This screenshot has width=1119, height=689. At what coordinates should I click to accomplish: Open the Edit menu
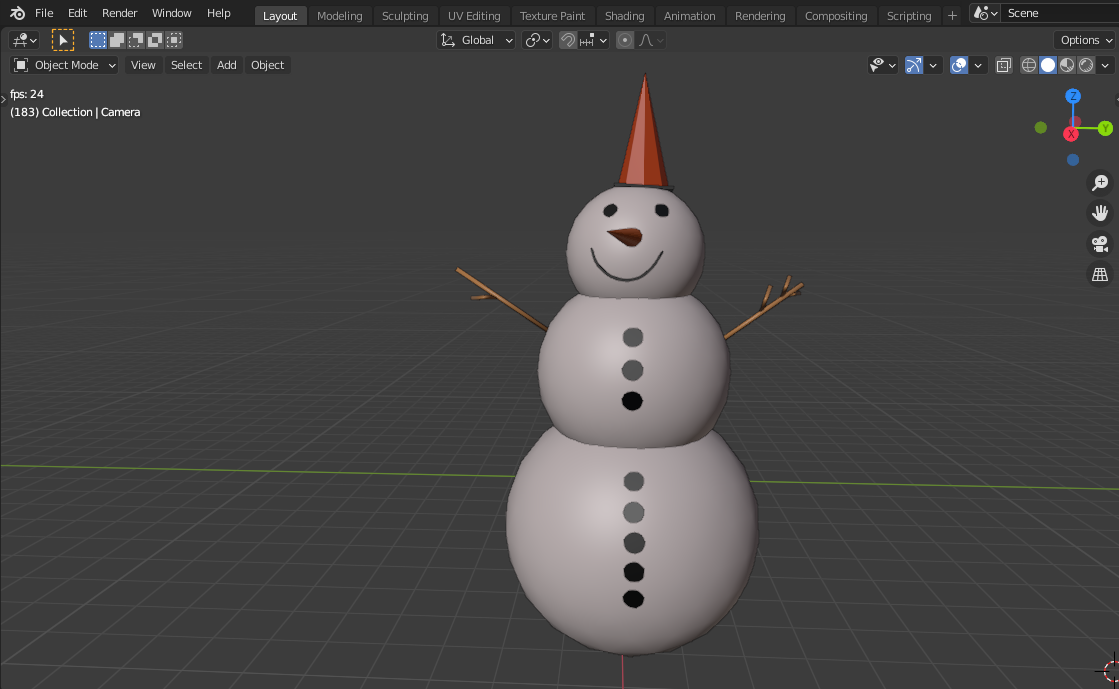(x=77, y=13)
